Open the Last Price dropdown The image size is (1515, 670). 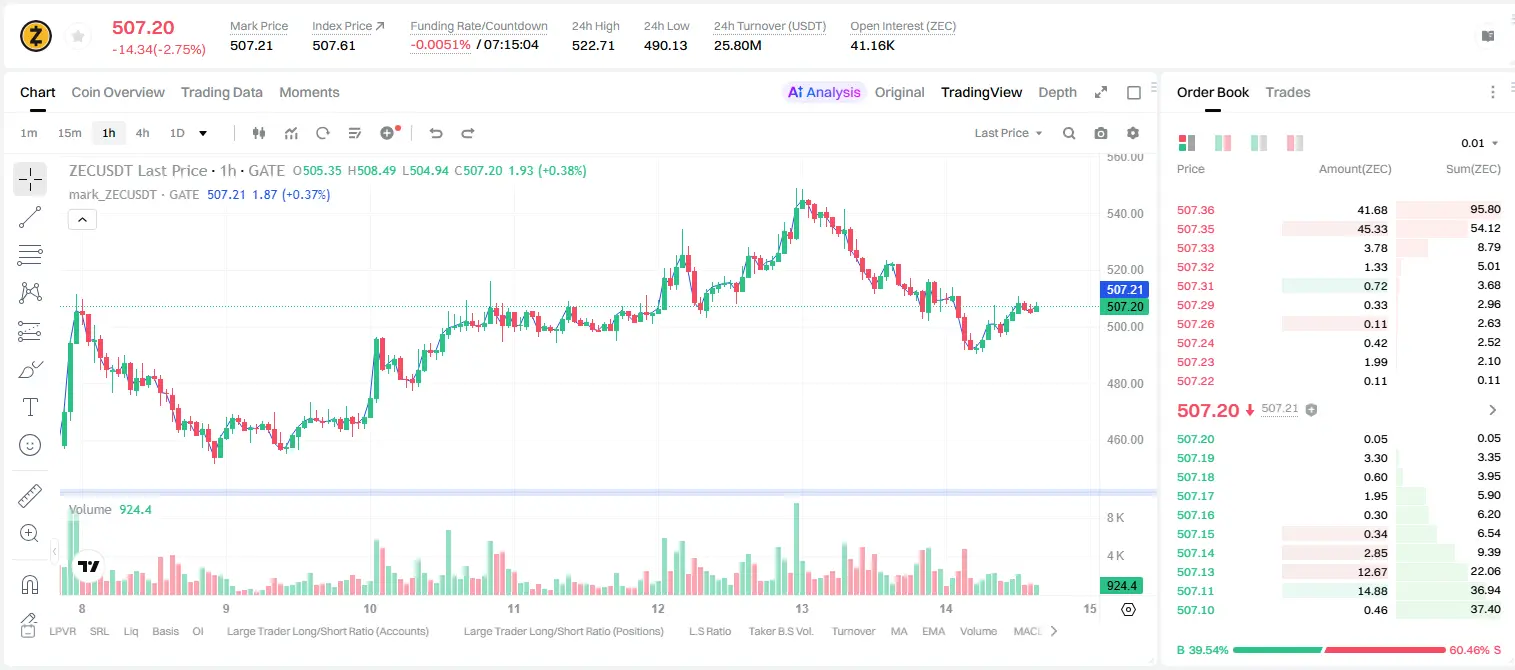click(x=1008, y=133)
